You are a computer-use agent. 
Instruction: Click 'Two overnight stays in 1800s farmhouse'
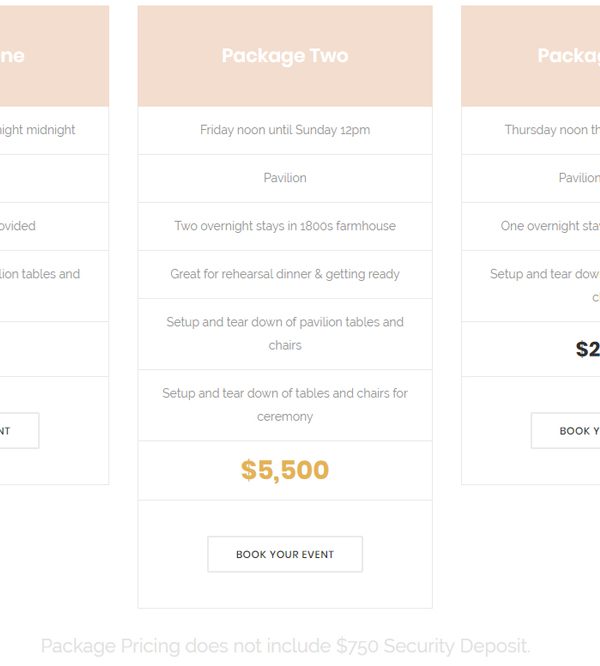tap(285, 226)
